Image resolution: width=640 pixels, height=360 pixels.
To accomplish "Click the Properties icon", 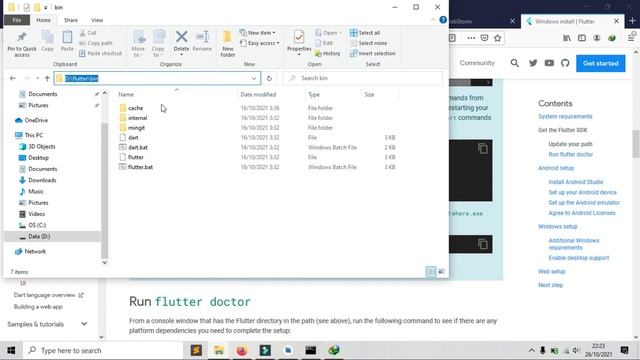I will [299, 38].
